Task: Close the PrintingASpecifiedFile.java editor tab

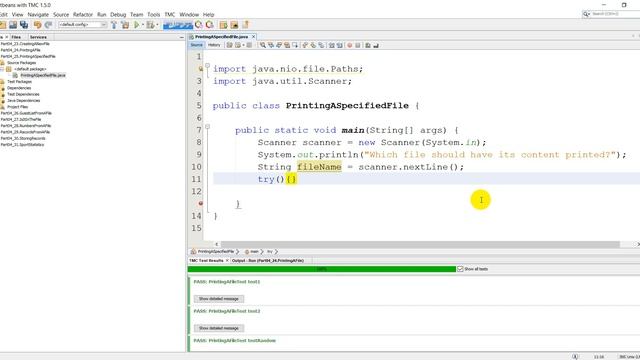Action: tap(253, 37)
